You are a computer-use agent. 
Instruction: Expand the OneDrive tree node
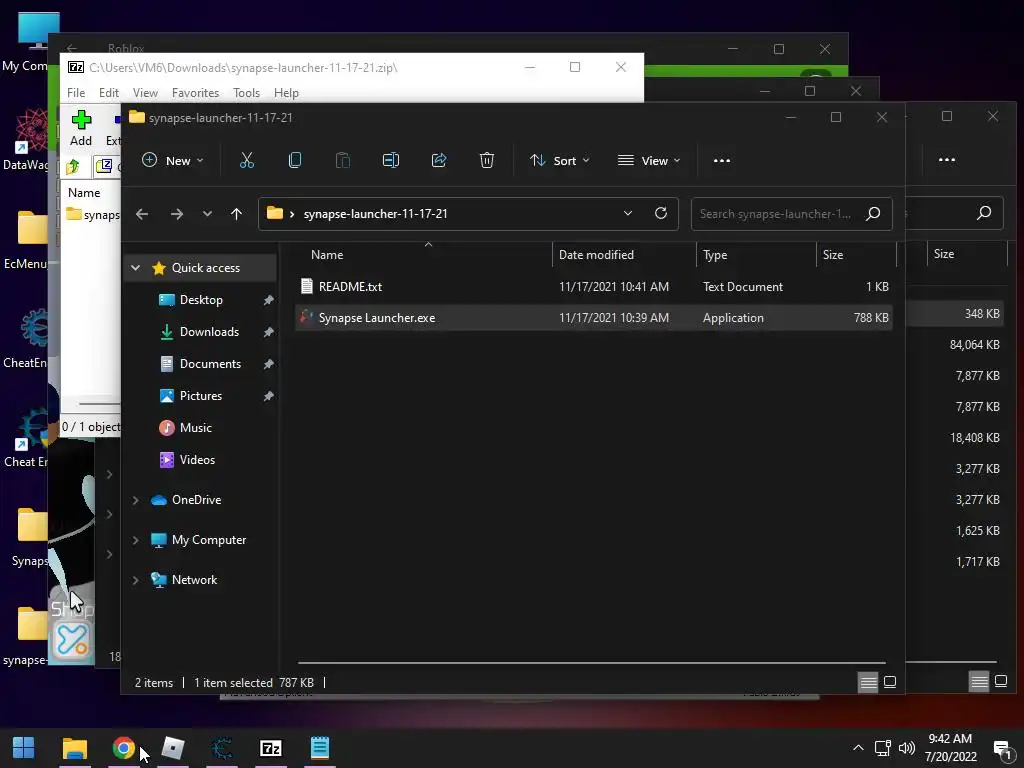(136, 500)
